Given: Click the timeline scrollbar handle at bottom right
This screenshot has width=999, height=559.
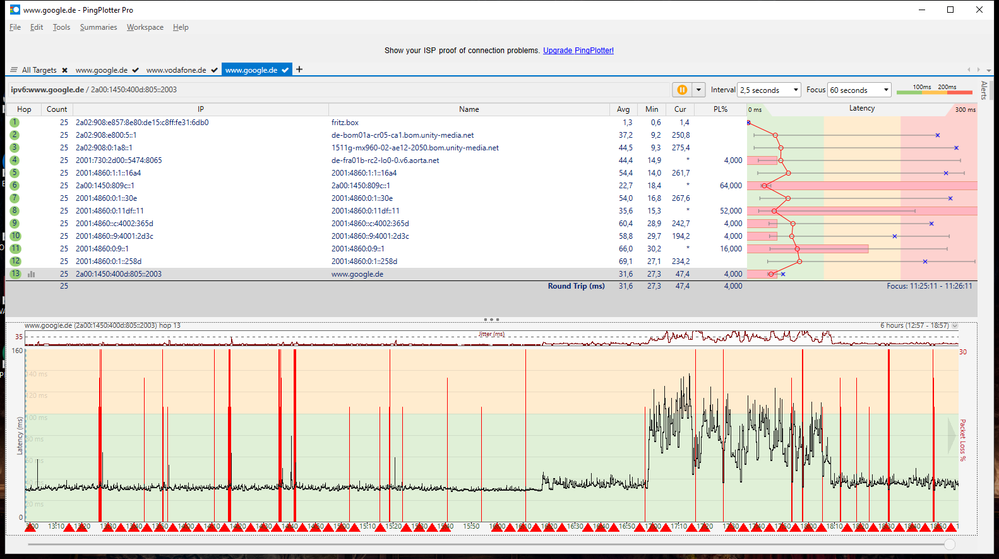Looking at the screenshot, I should pyautogui.click(x=950, y=544).
